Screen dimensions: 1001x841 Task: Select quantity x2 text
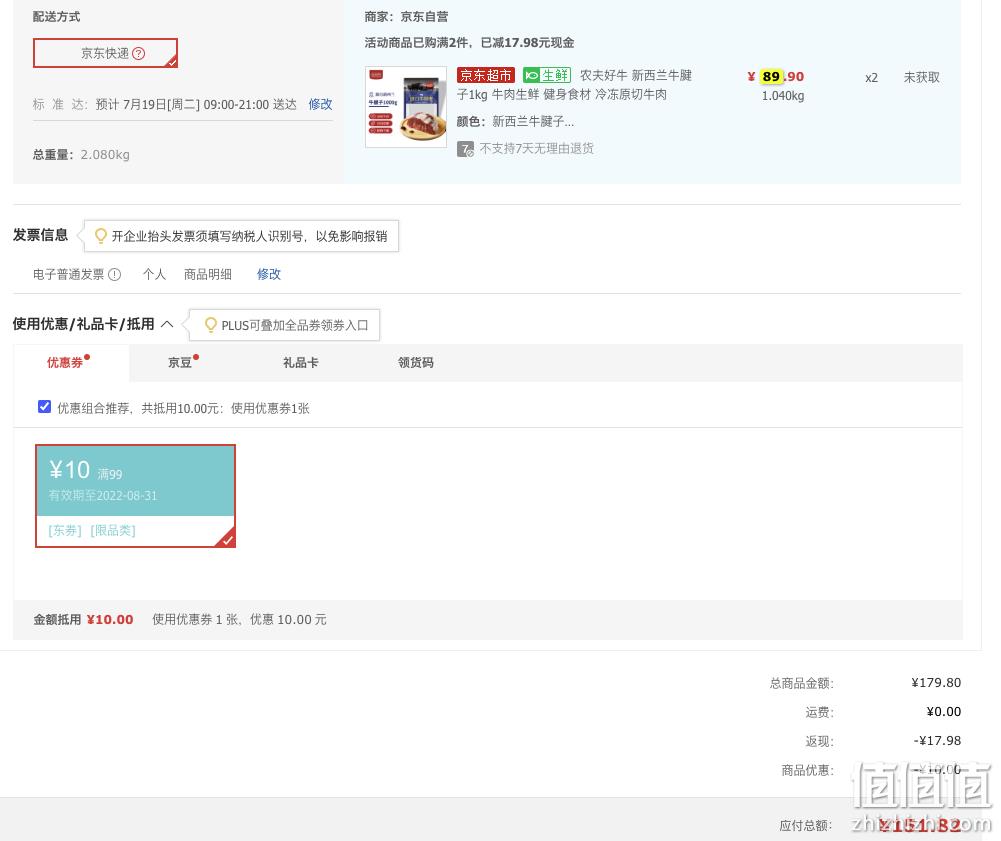(x=871, y=78)
